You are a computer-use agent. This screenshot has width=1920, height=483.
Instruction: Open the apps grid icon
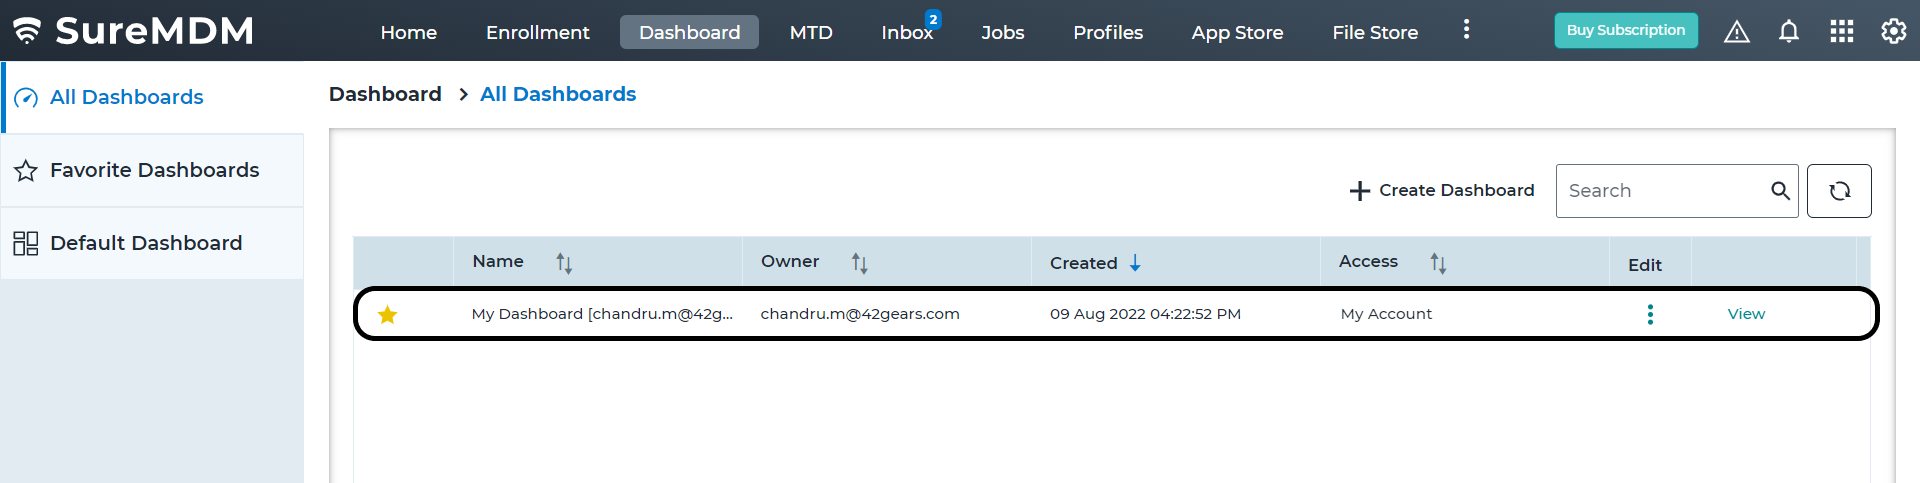[x=1842, y=32]
